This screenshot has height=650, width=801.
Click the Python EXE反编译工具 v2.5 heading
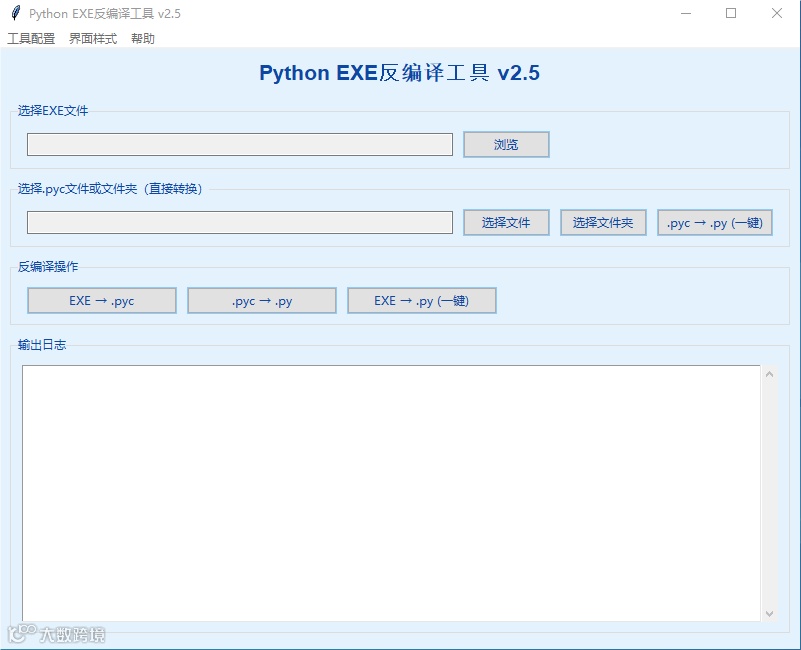[x=399, y=73]
